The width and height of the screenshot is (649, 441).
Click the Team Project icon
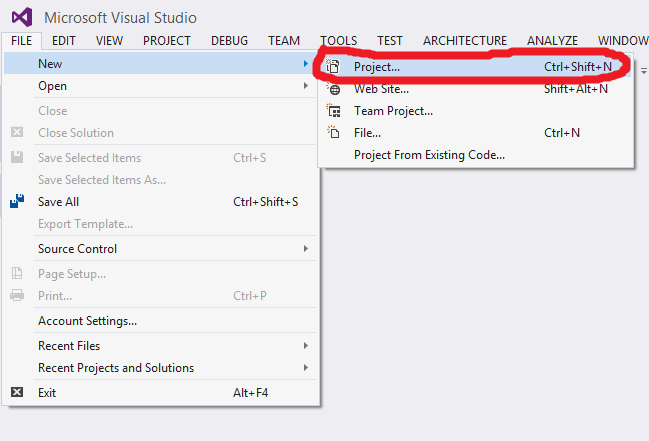(334, 111)
